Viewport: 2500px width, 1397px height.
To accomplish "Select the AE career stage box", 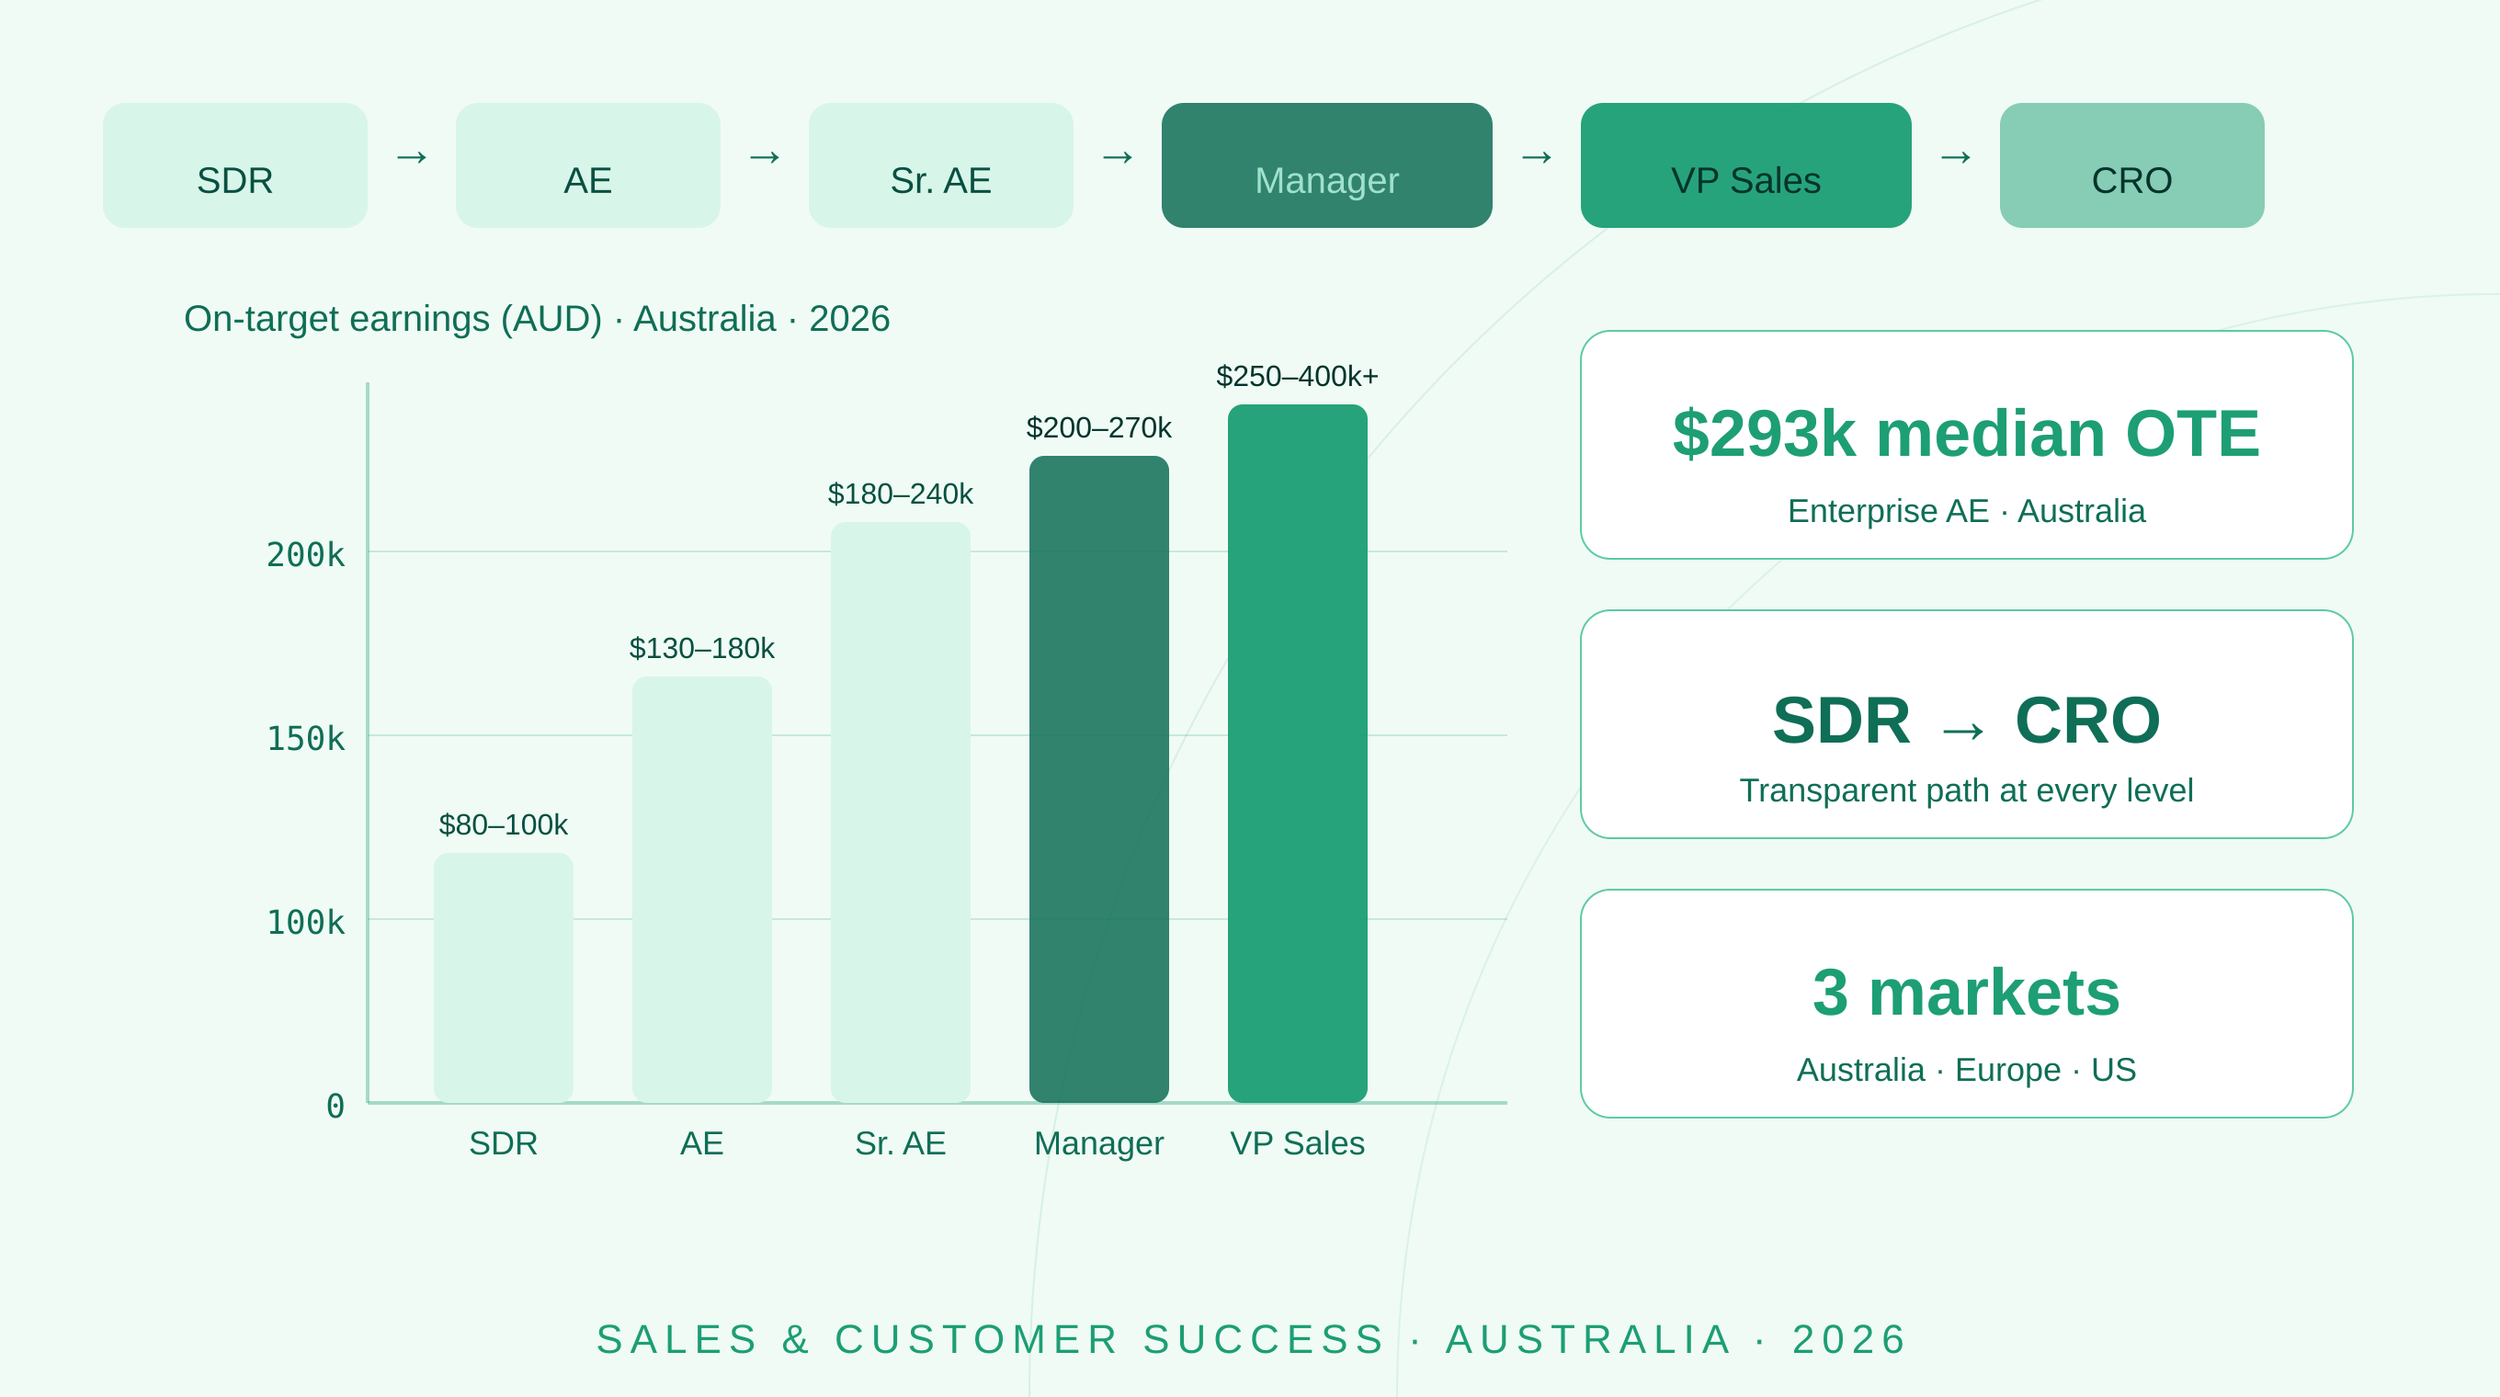I will coord(588,165).
